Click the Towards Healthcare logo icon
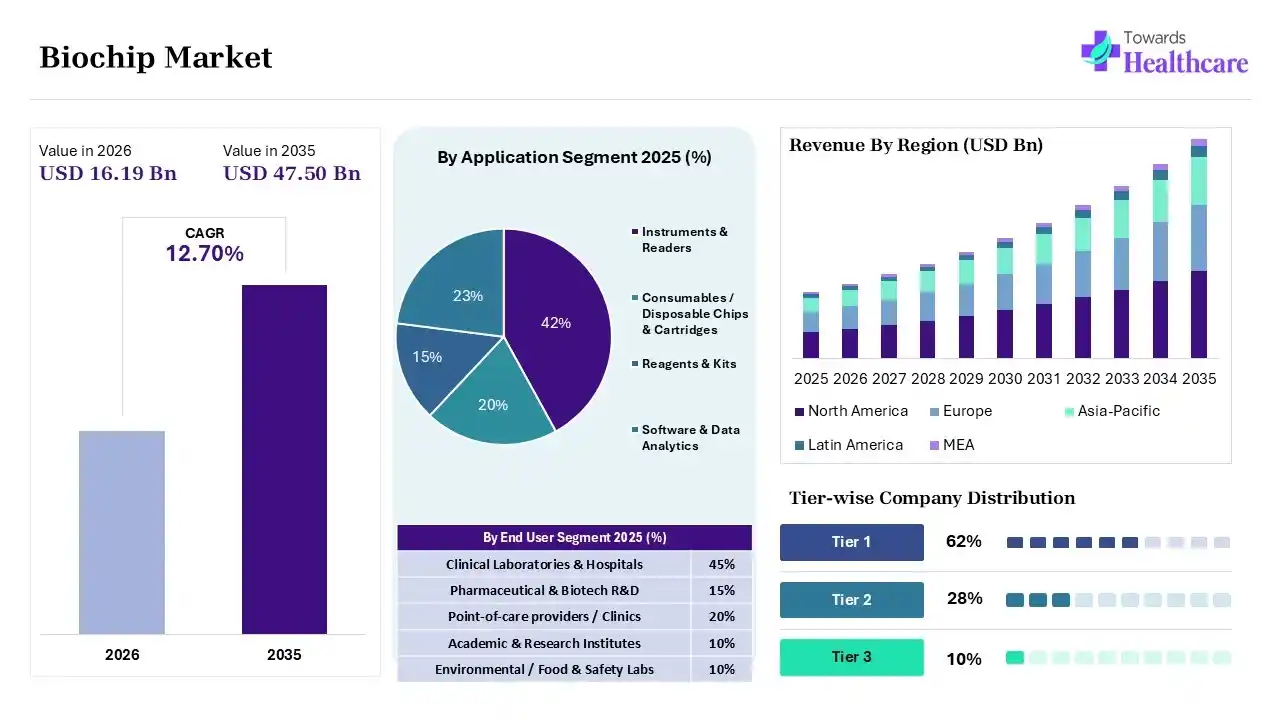Image resolution: width=1280 pixels, height=720 pixels. [1100, 50]
